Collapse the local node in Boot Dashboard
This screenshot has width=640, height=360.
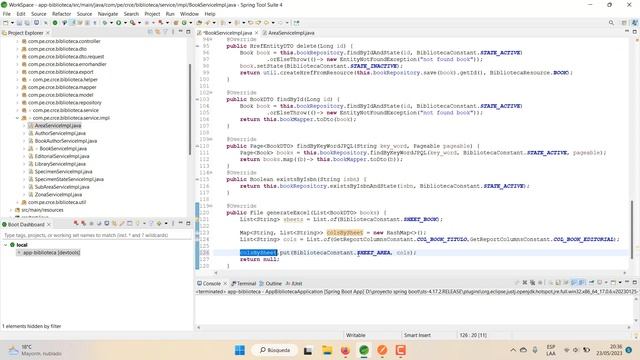(x=6, y=245)
